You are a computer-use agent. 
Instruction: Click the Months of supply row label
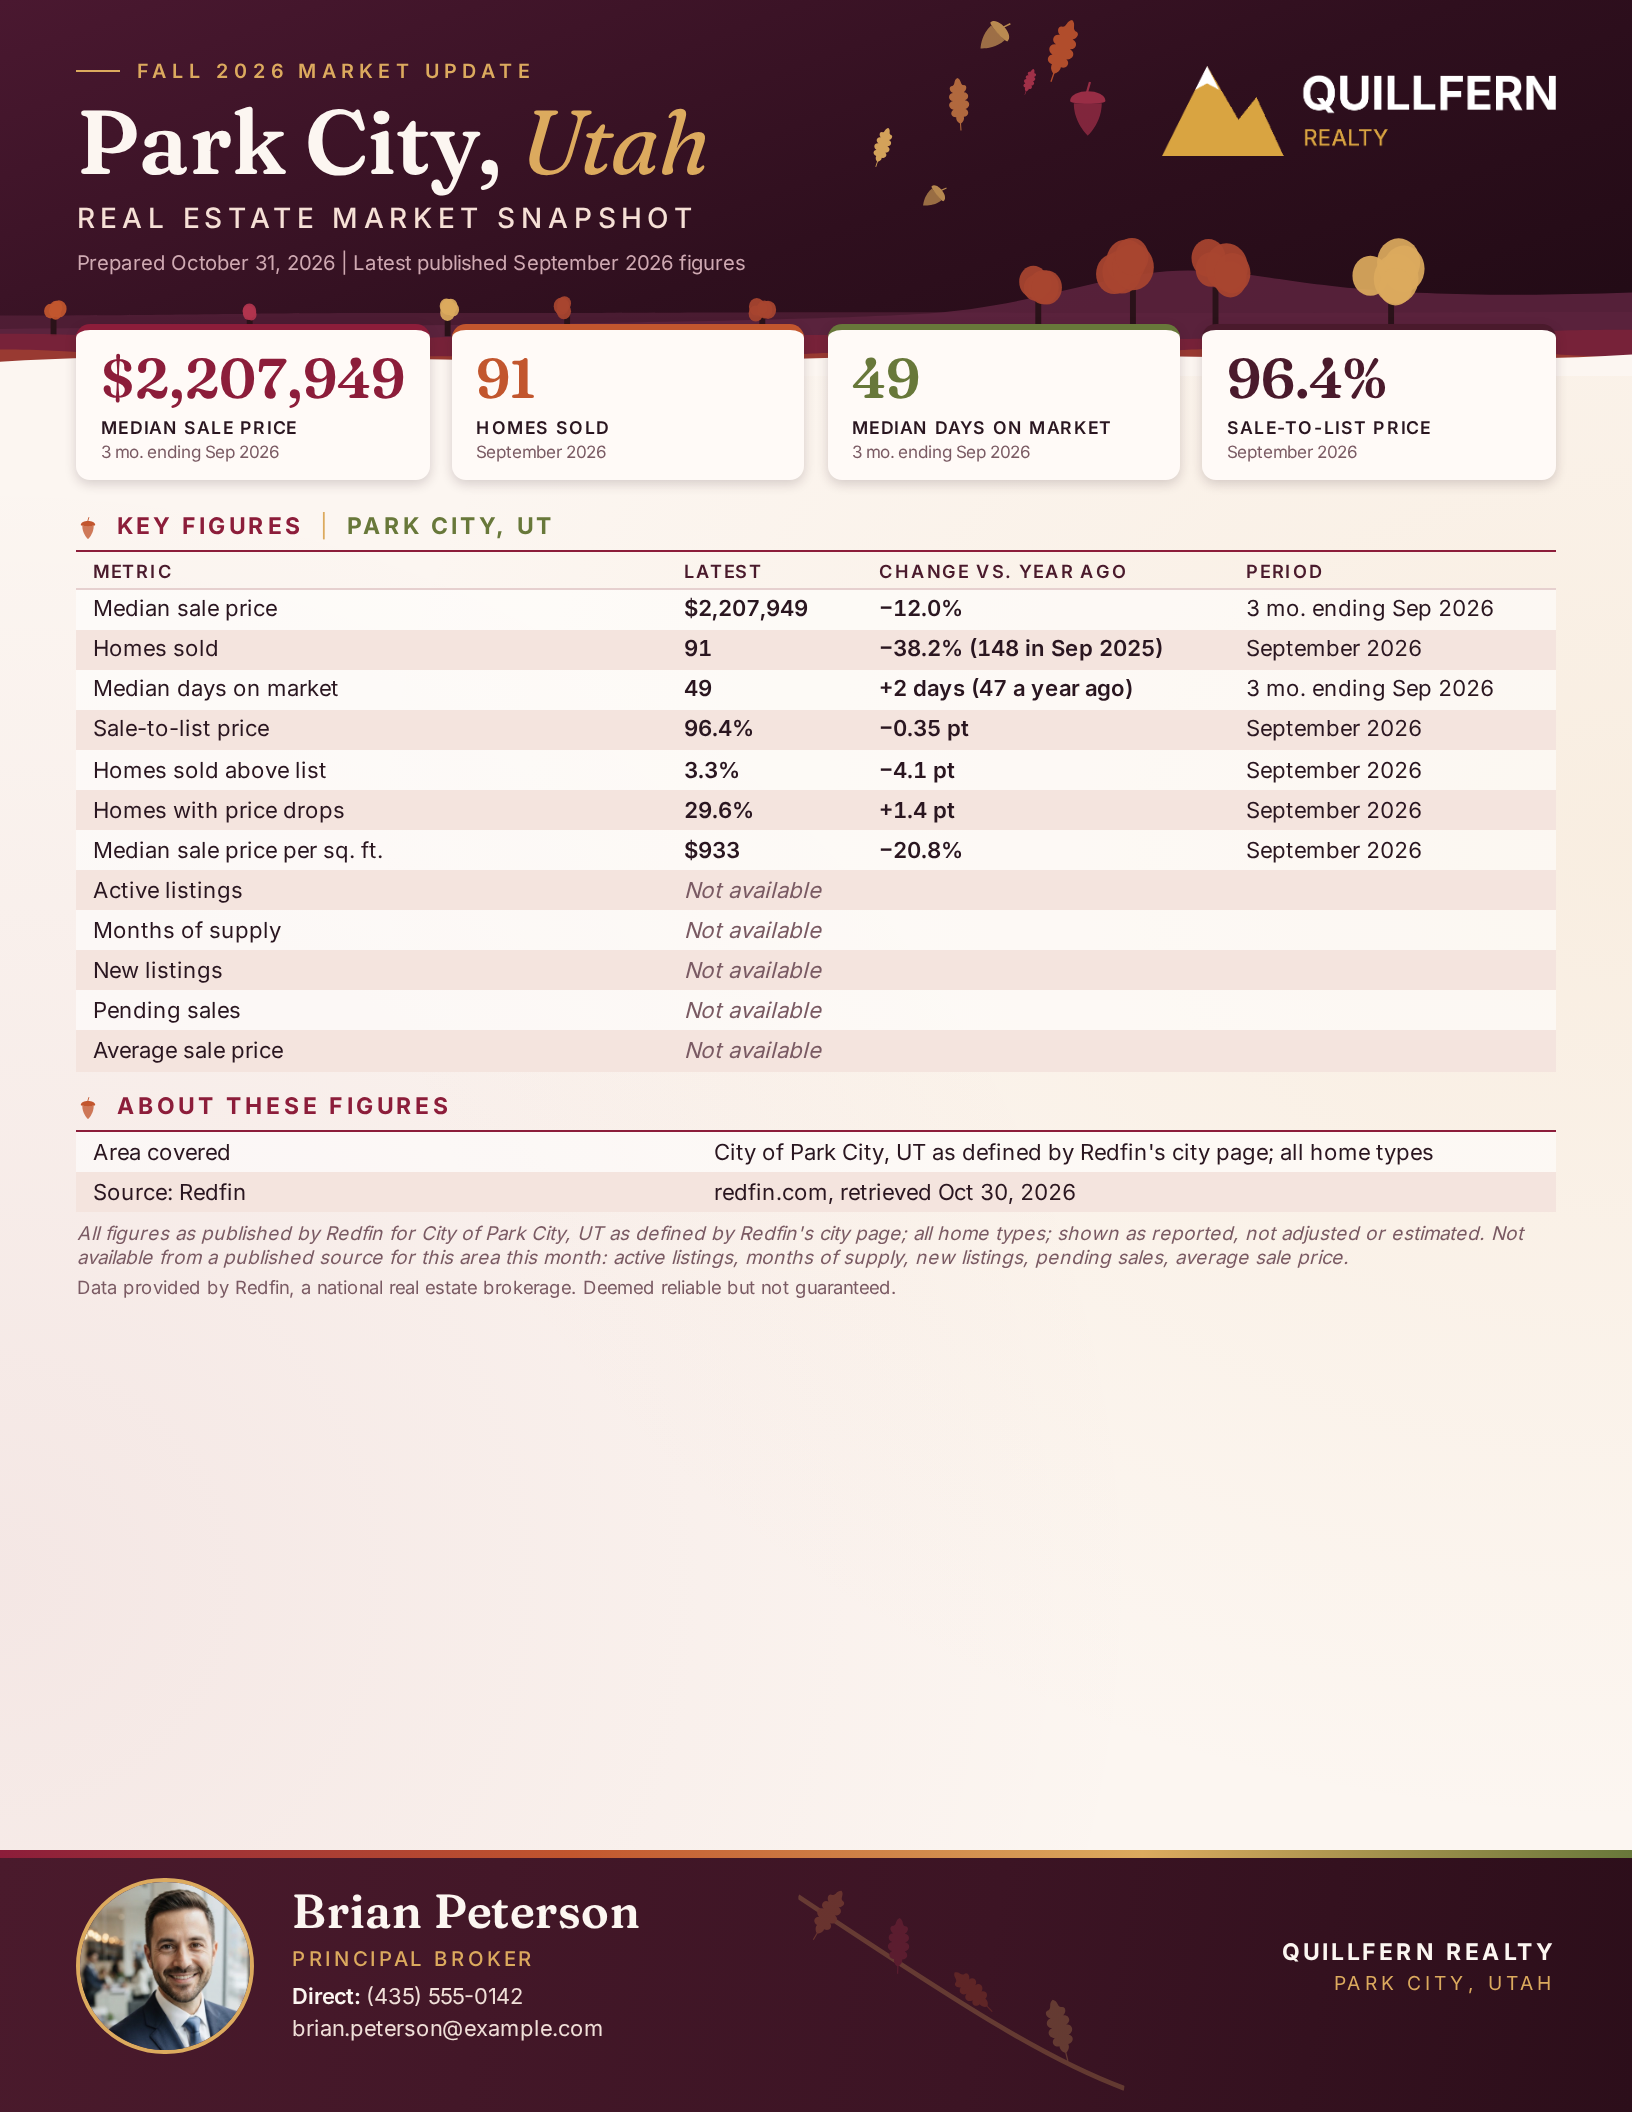click(186, 930)
